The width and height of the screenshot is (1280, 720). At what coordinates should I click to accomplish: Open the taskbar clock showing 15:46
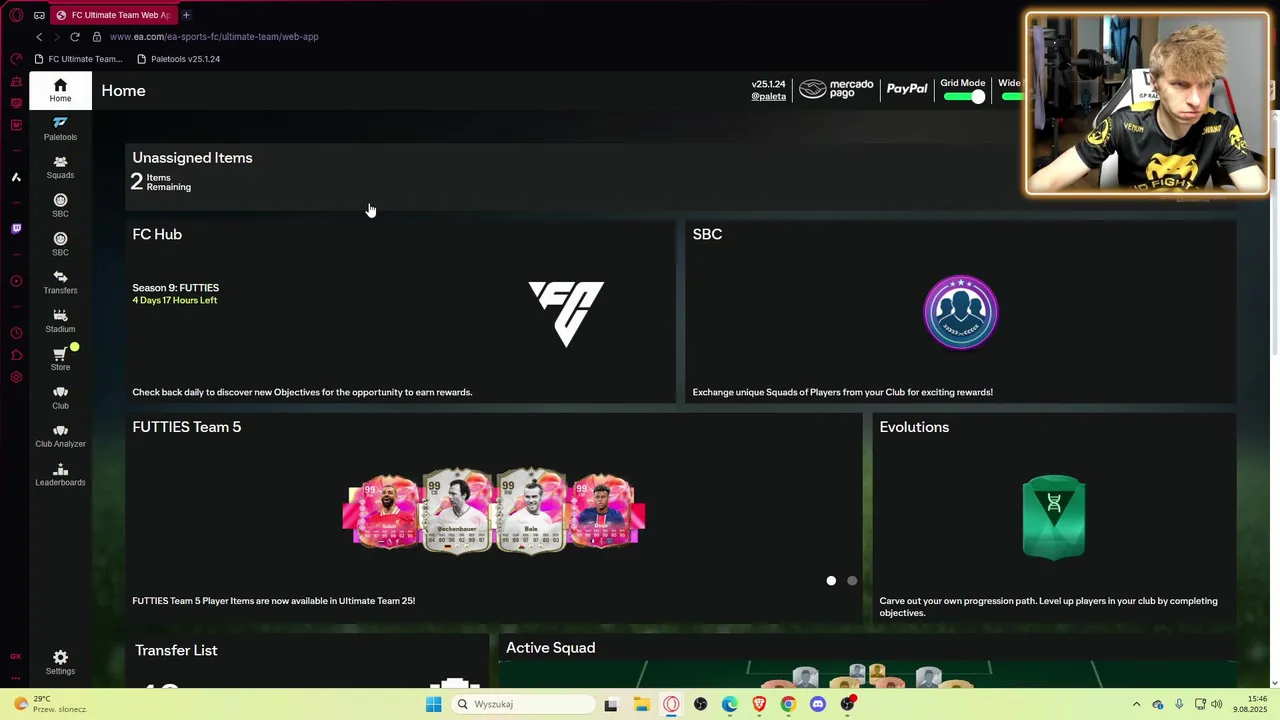pos(1251,704)
